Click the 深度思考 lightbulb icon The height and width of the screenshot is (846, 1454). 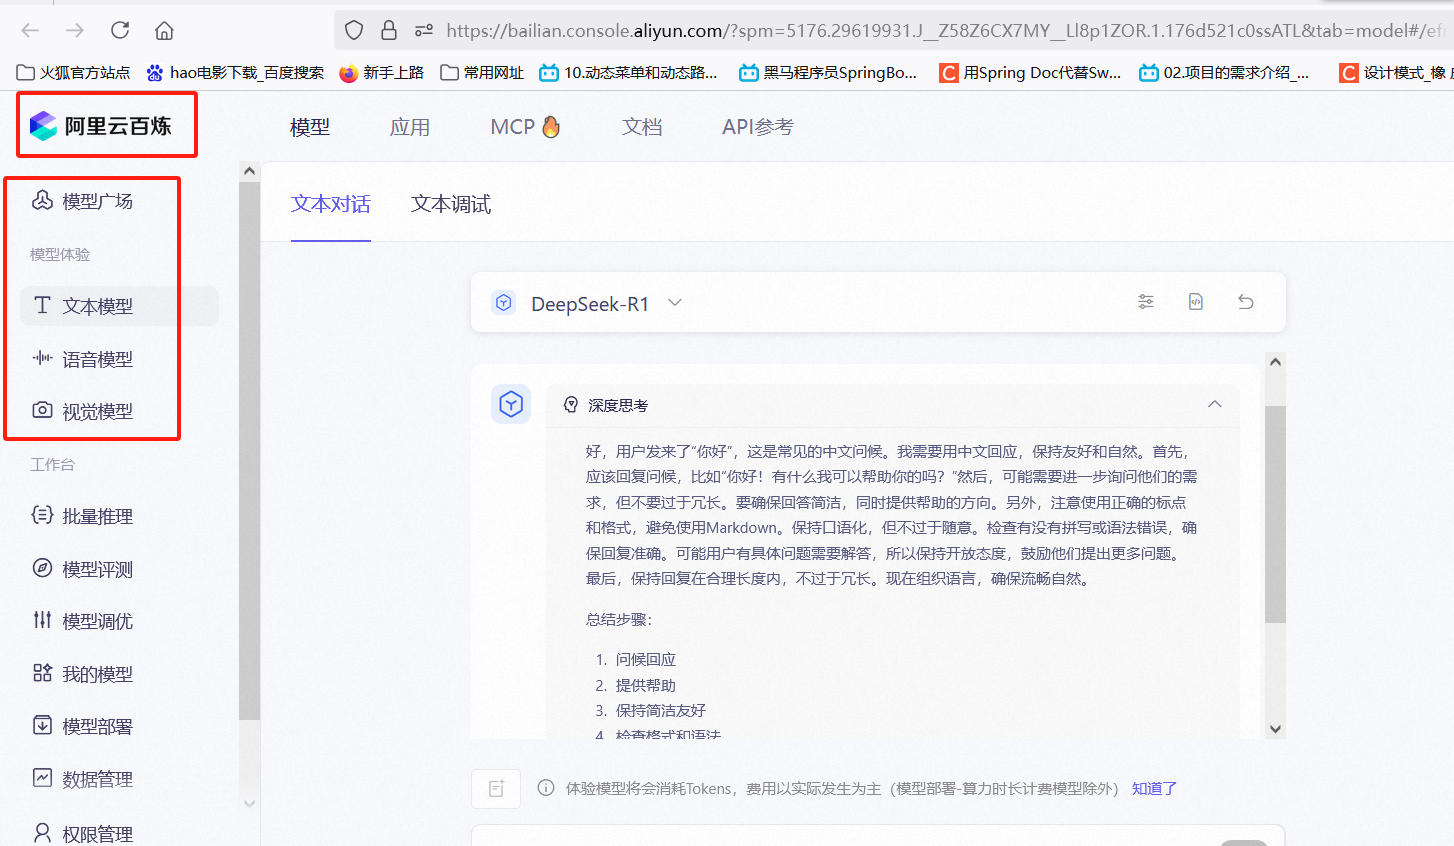point(571,405)
